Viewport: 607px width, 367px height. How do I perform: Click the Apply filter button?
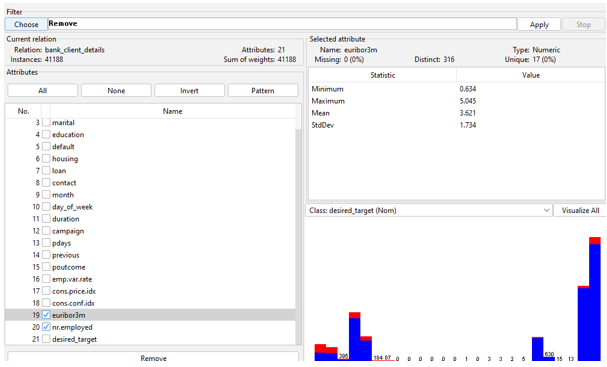pyautogui.click(x=539, y=24)
